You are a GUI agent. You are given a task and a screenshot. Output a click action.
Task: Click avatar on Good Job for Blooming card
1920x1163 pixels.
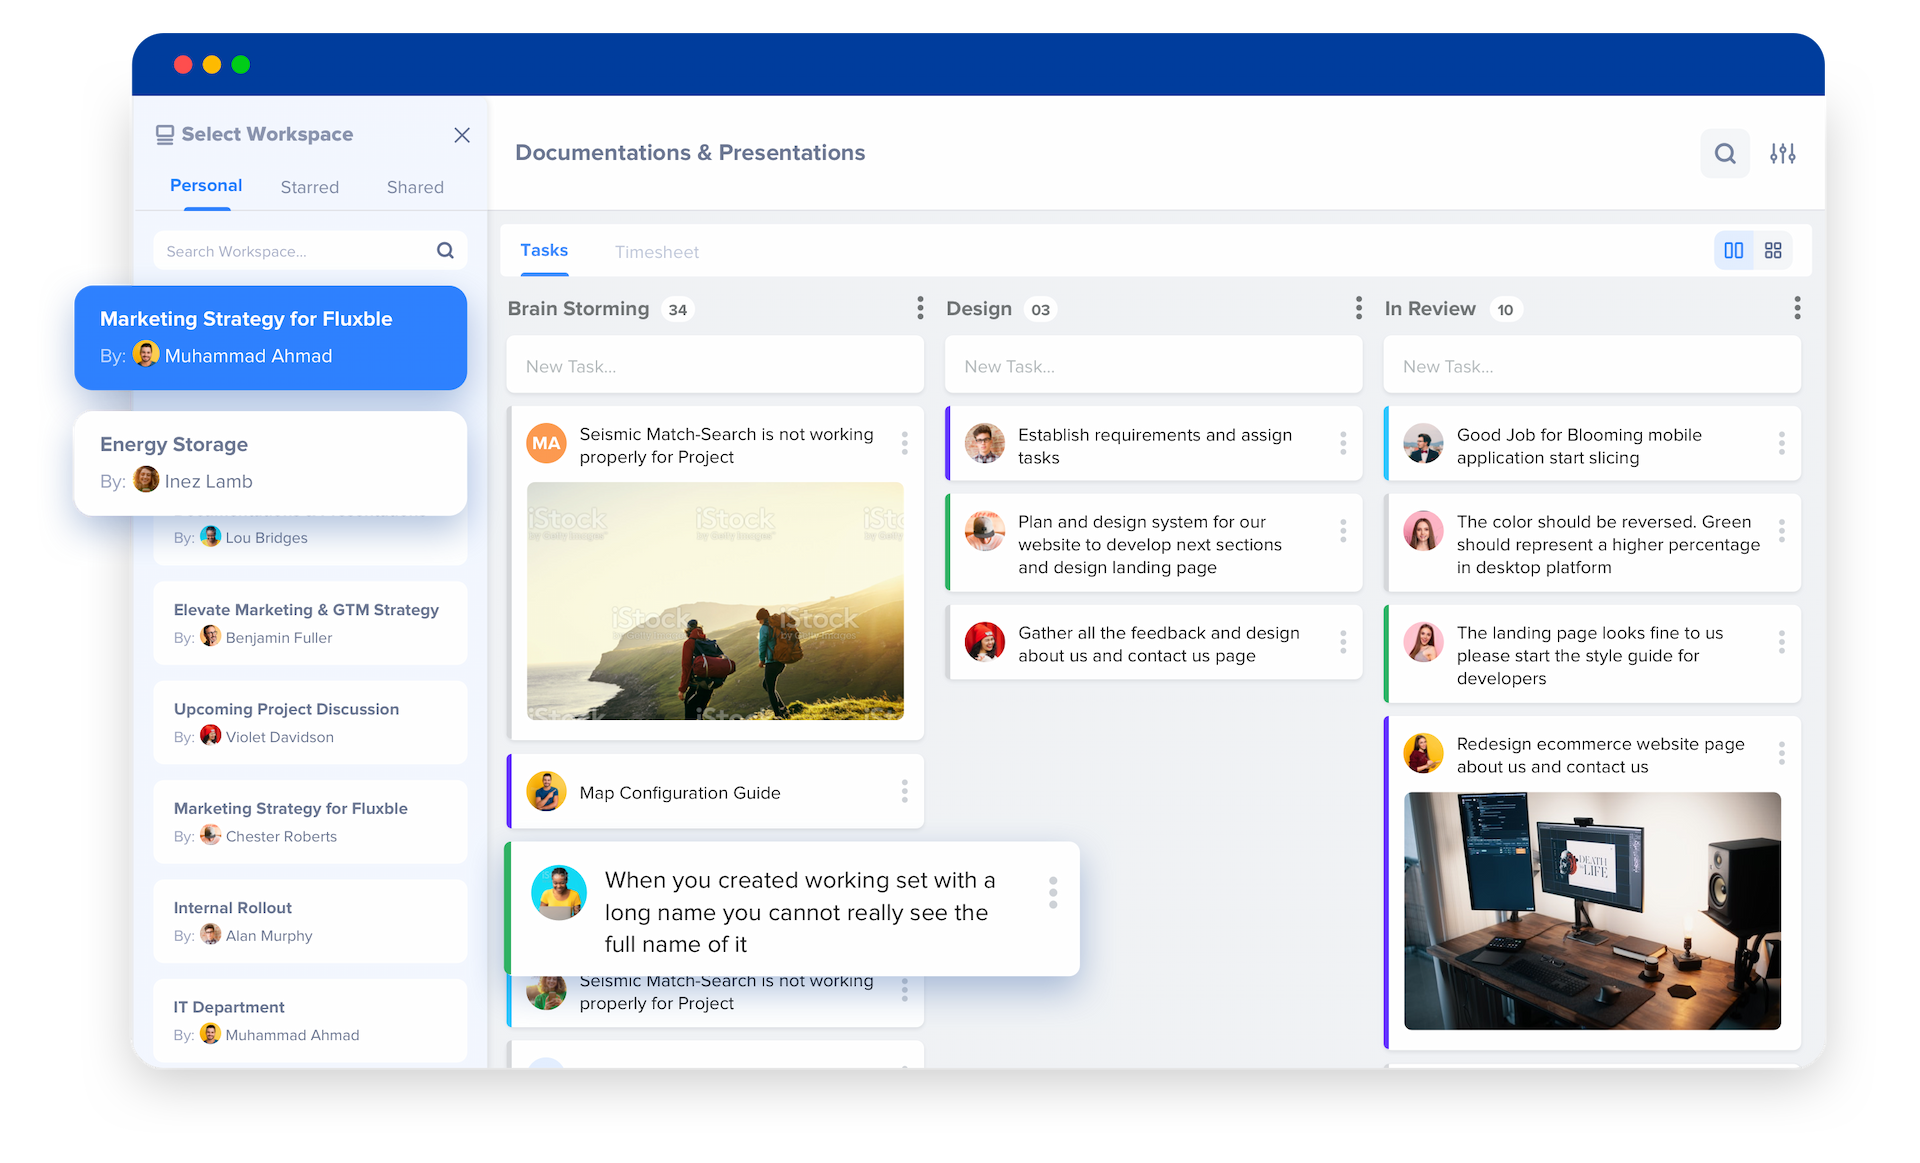tap(1423, 443)
